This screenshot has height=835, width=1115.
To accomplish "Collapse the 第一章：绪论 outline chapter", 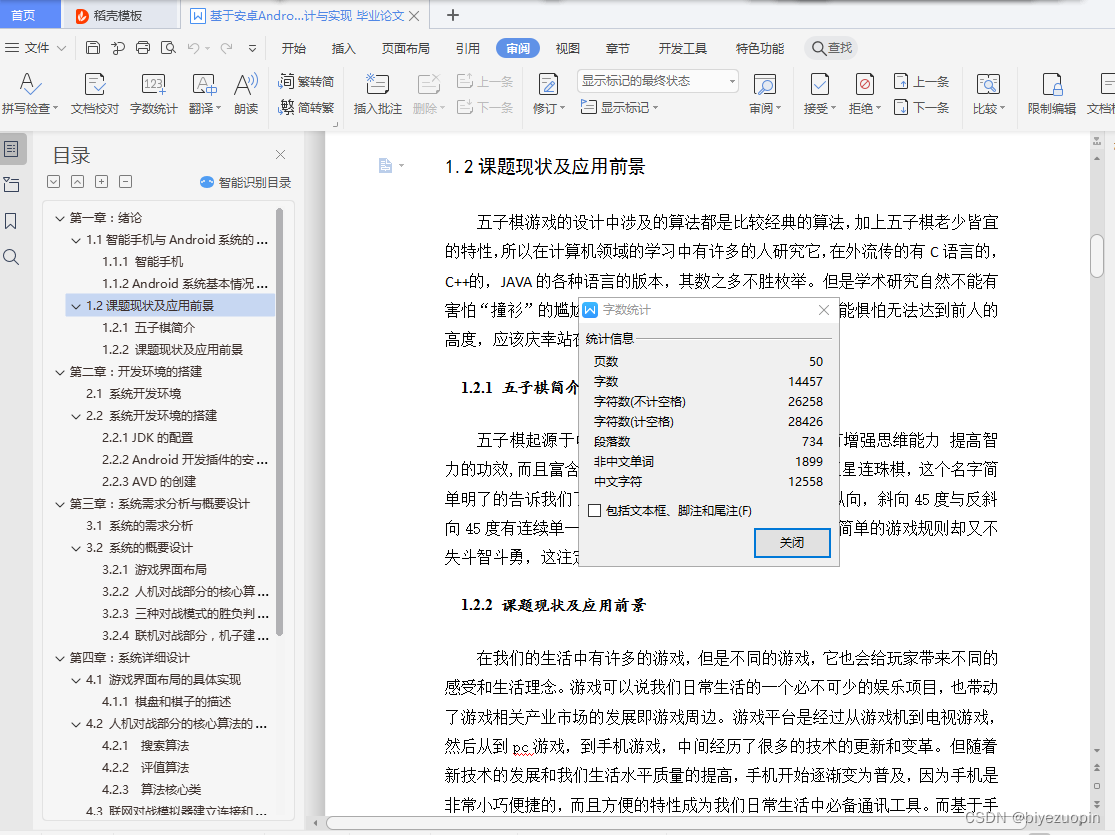I will [x=60, y=217].
